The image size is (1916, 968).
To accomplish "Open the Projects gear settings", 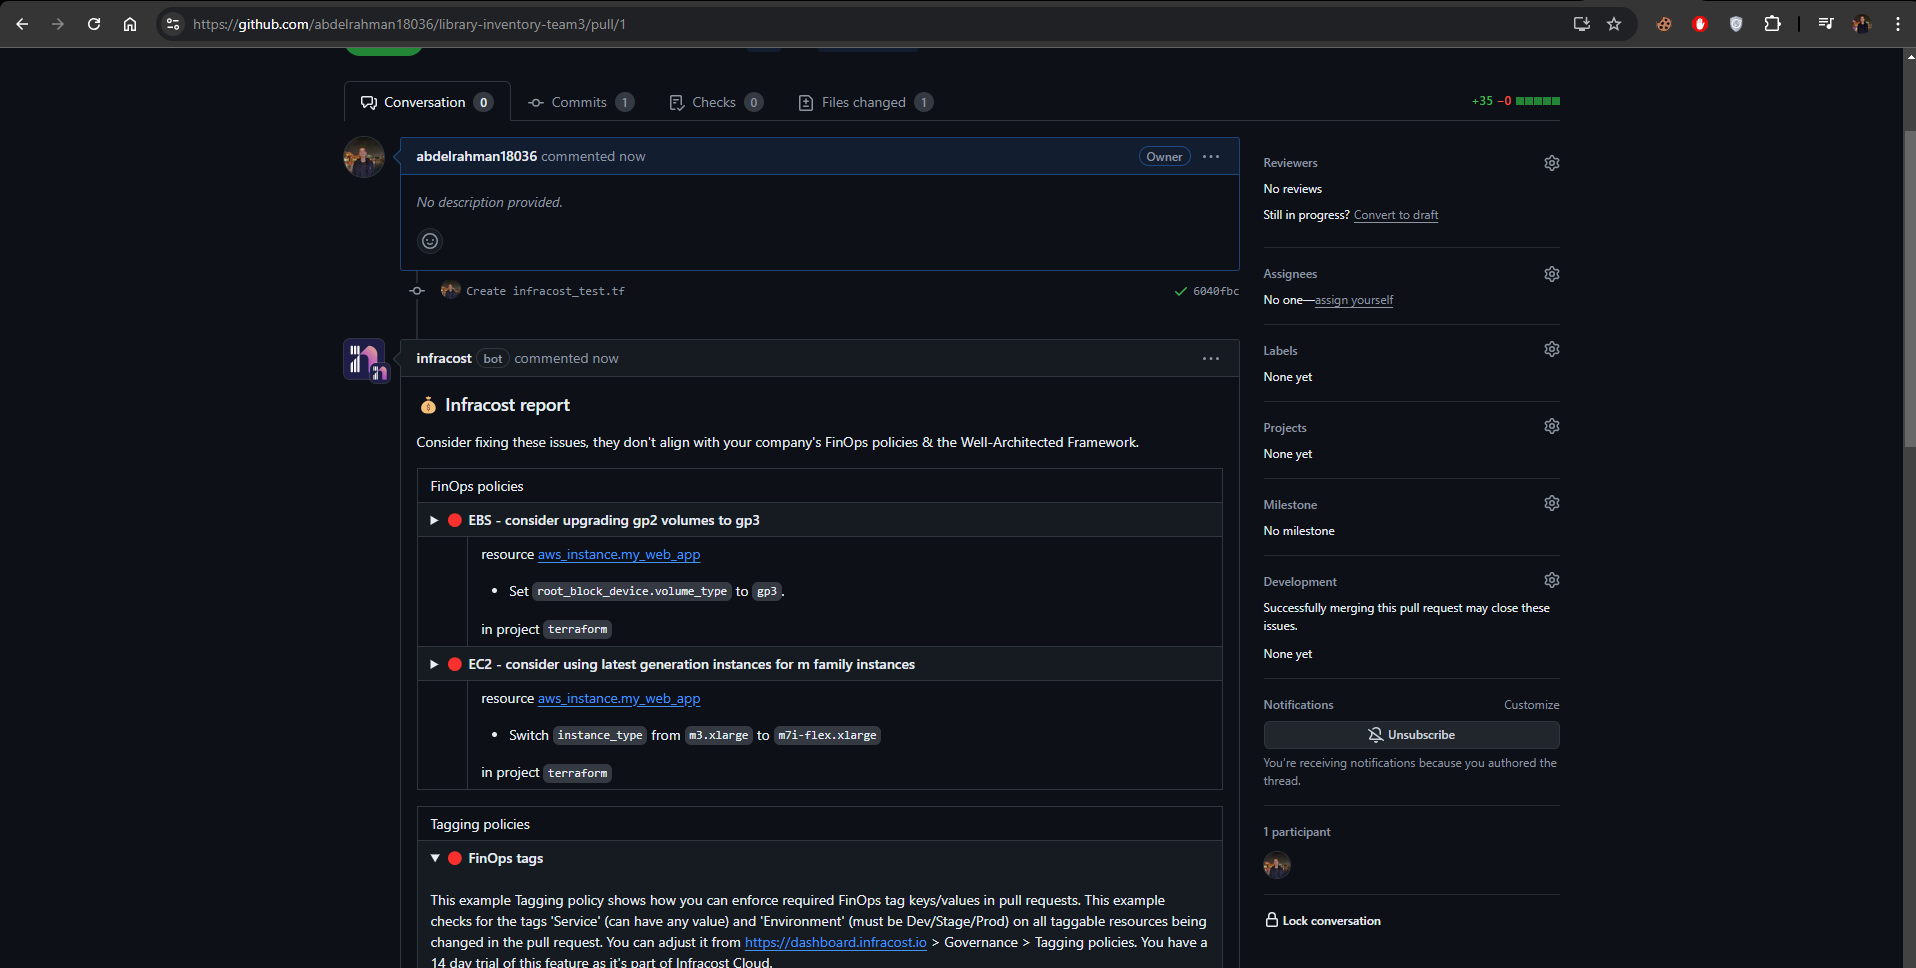I will point(1551,426).
